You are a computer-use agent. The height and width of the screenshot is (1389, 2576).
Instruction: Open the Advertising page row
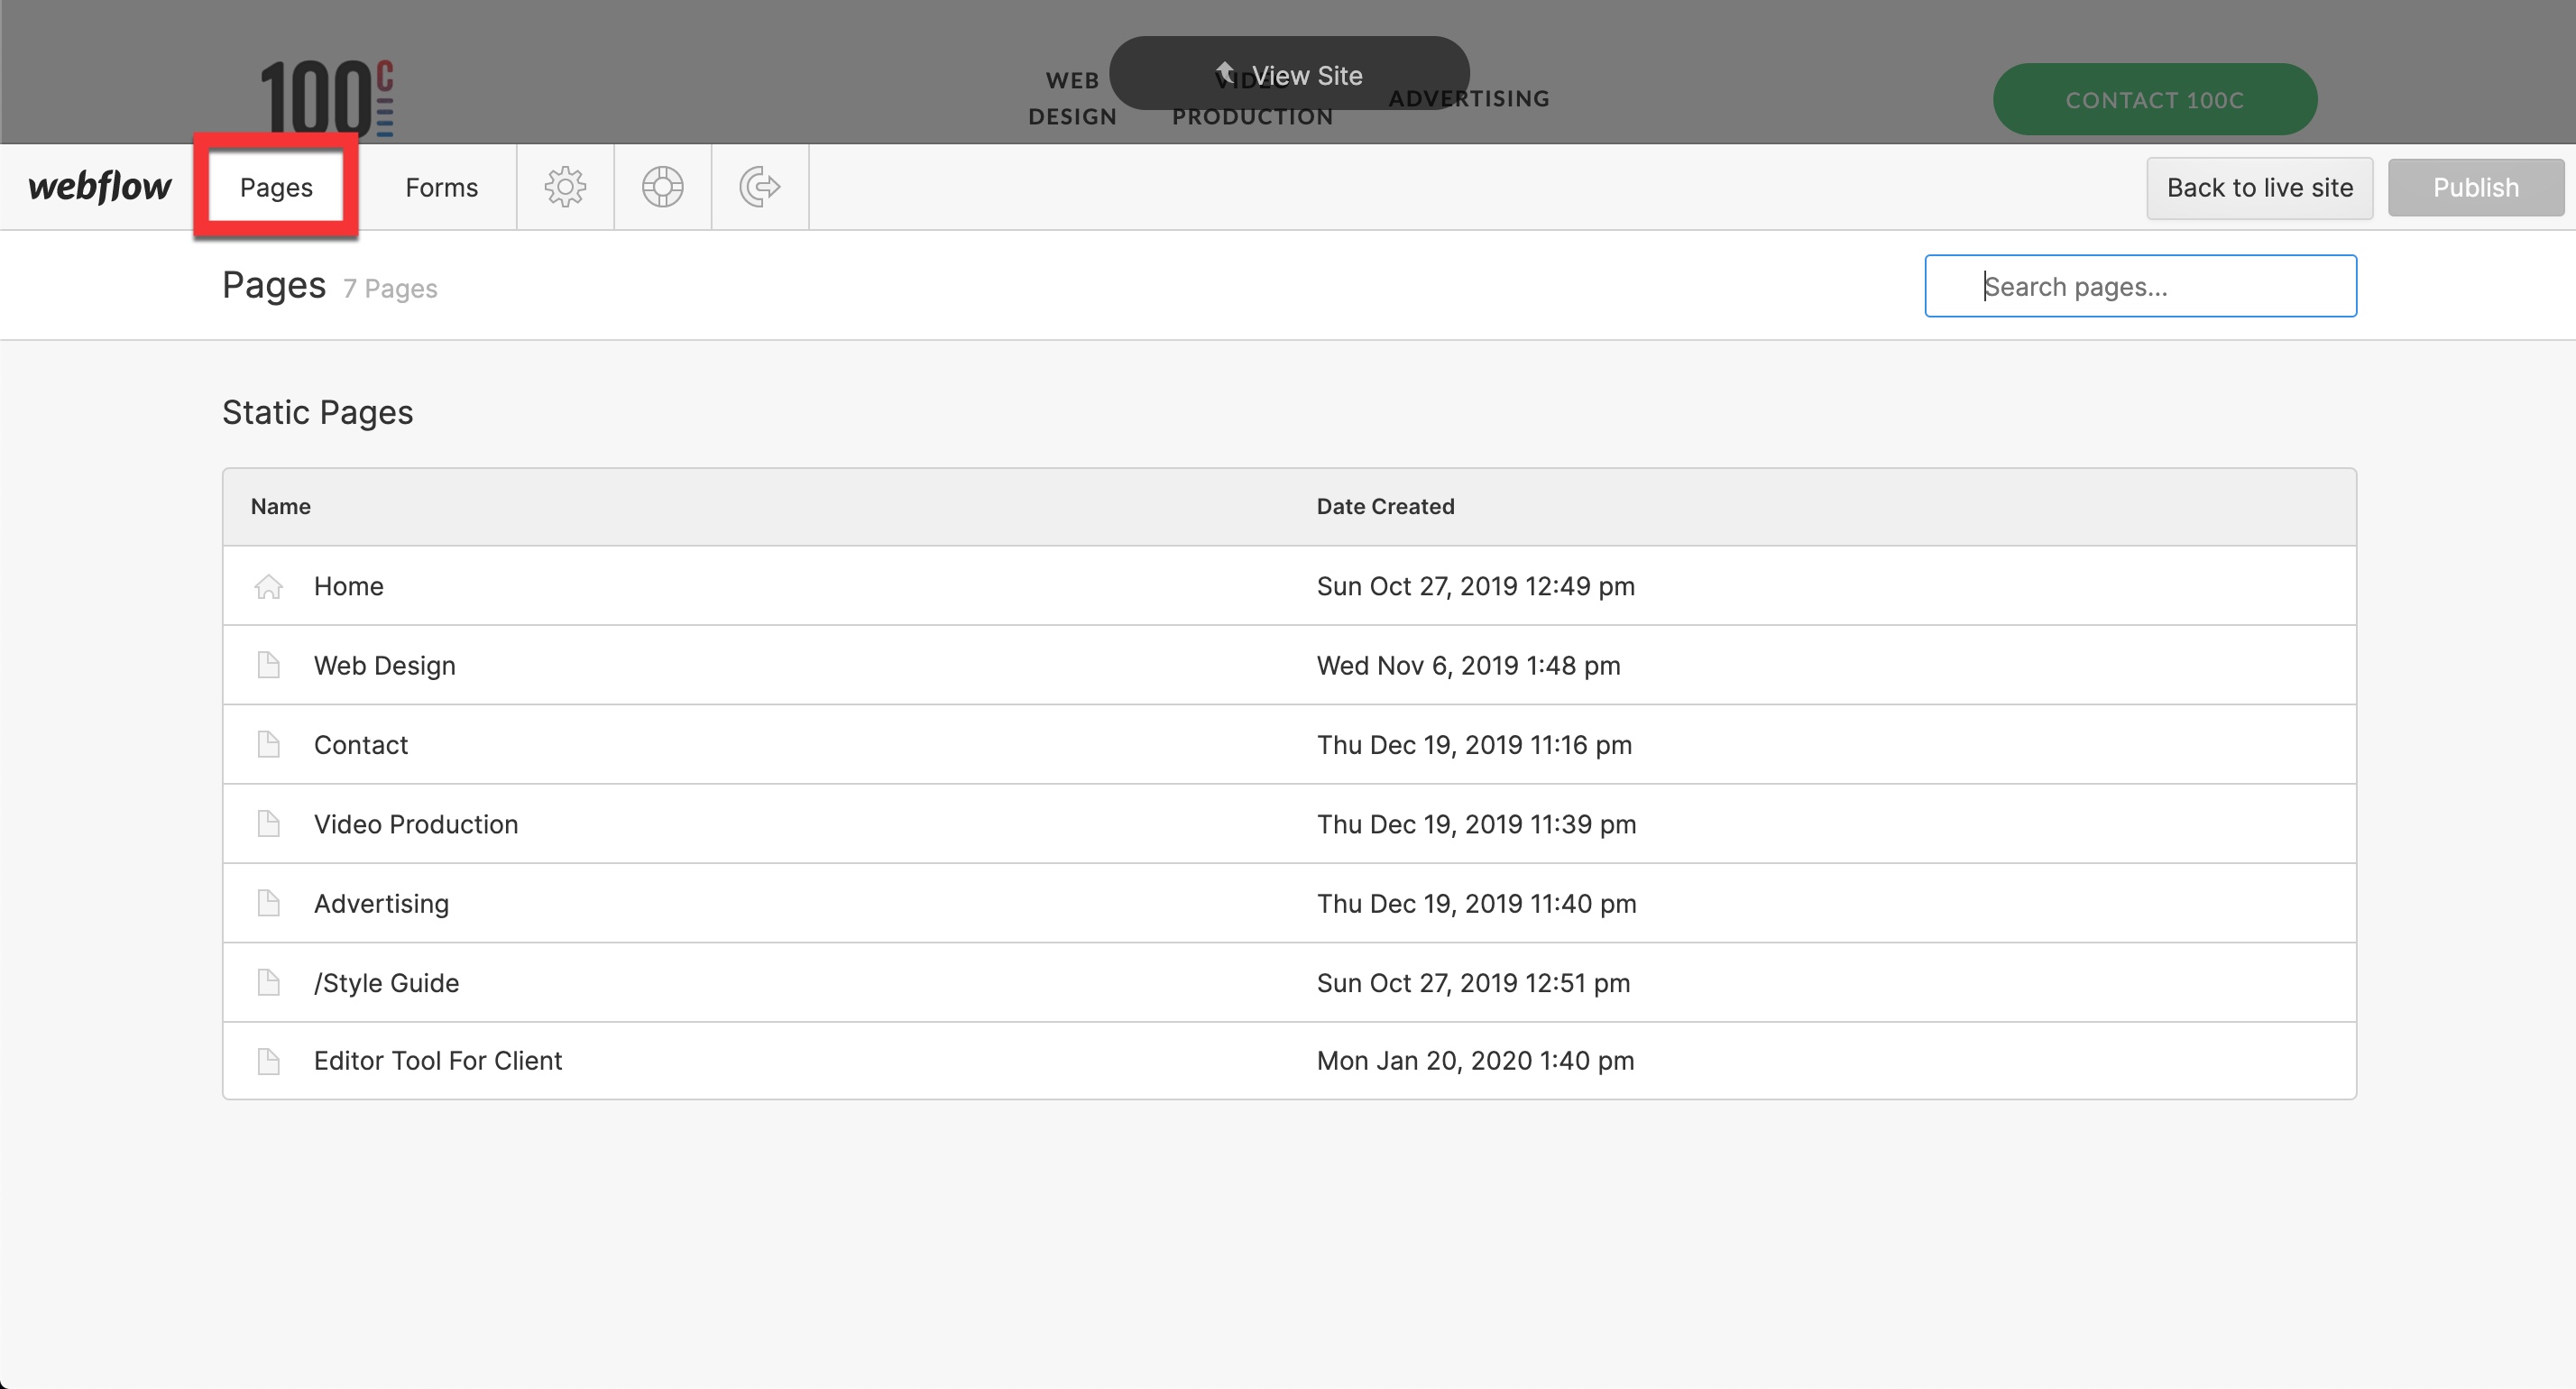tap(1289, 903)
